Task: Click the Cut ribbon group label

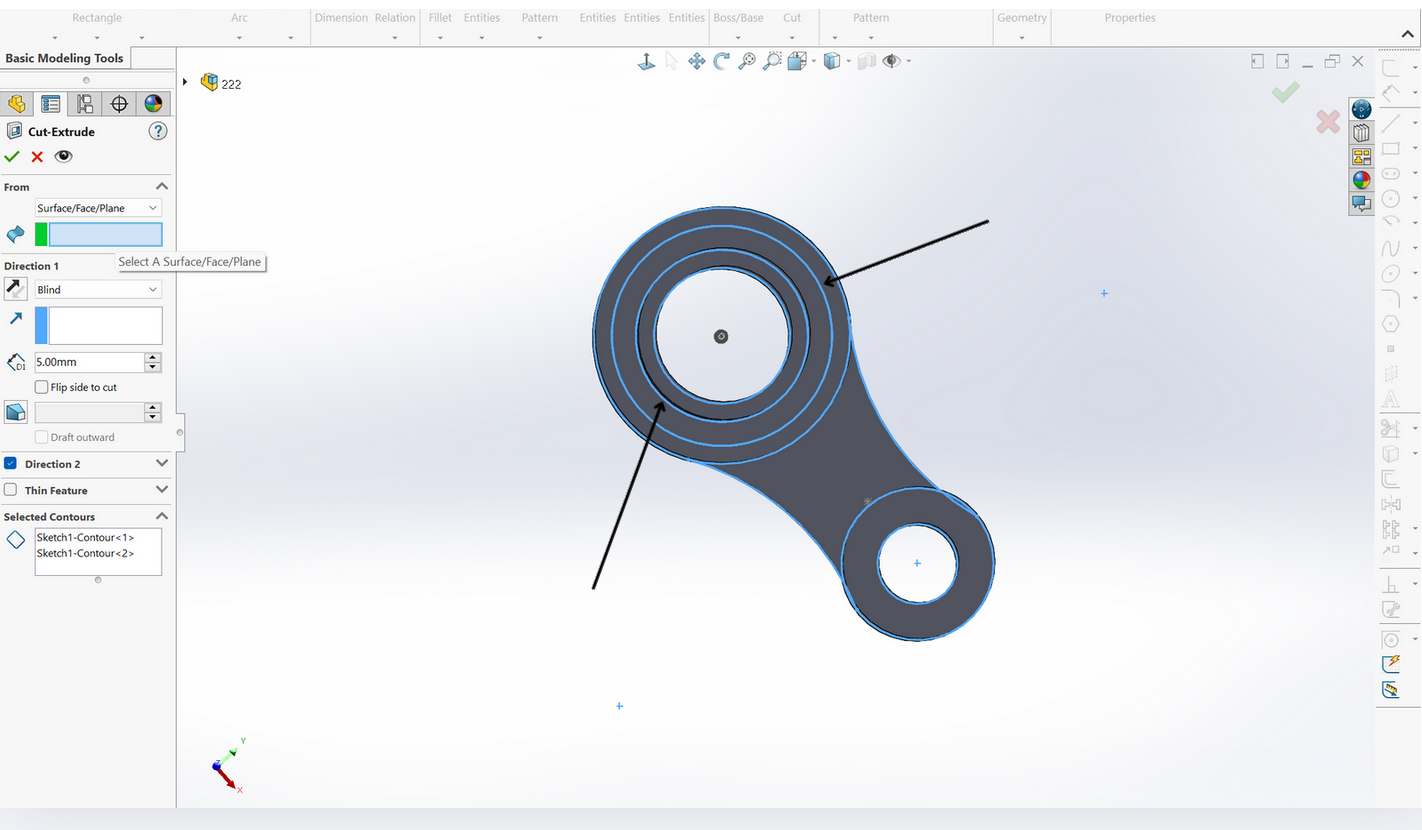Action: 792,18
